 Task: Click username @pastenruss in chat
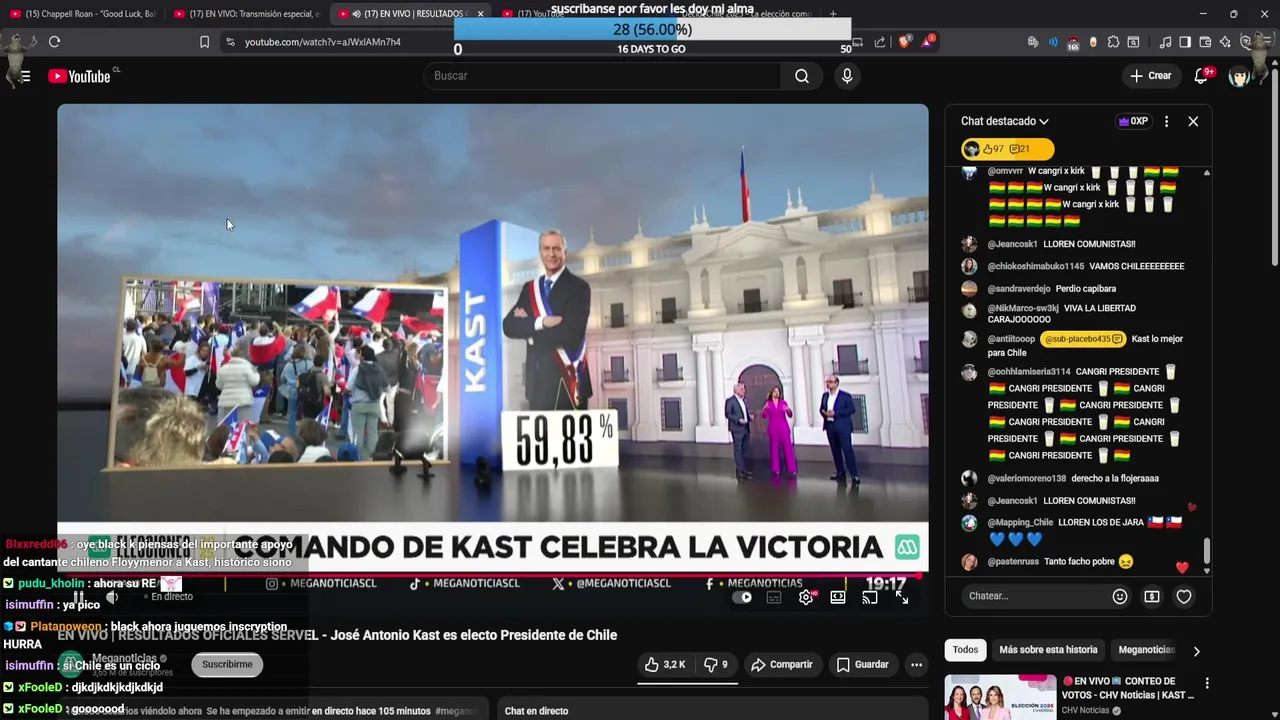coord(1013,562)
